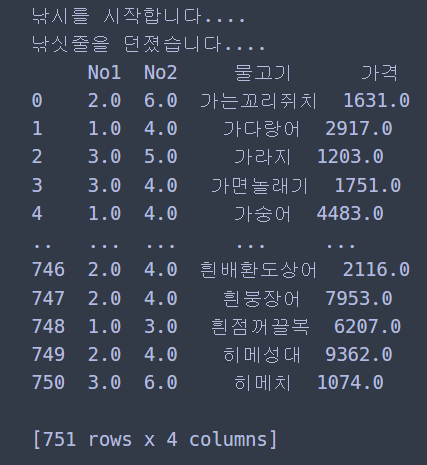This screenshot has height=465, width=427.
Task: Click the summary '[751 rows x 4 columns]'
Action: click(x=155, y=439)
